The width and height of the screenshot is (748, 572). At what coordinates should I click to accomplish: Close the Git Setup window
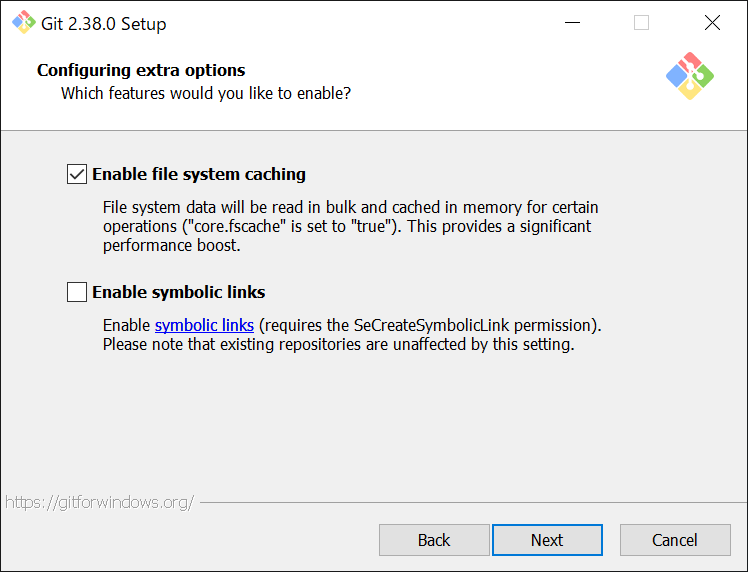point(712,23)
